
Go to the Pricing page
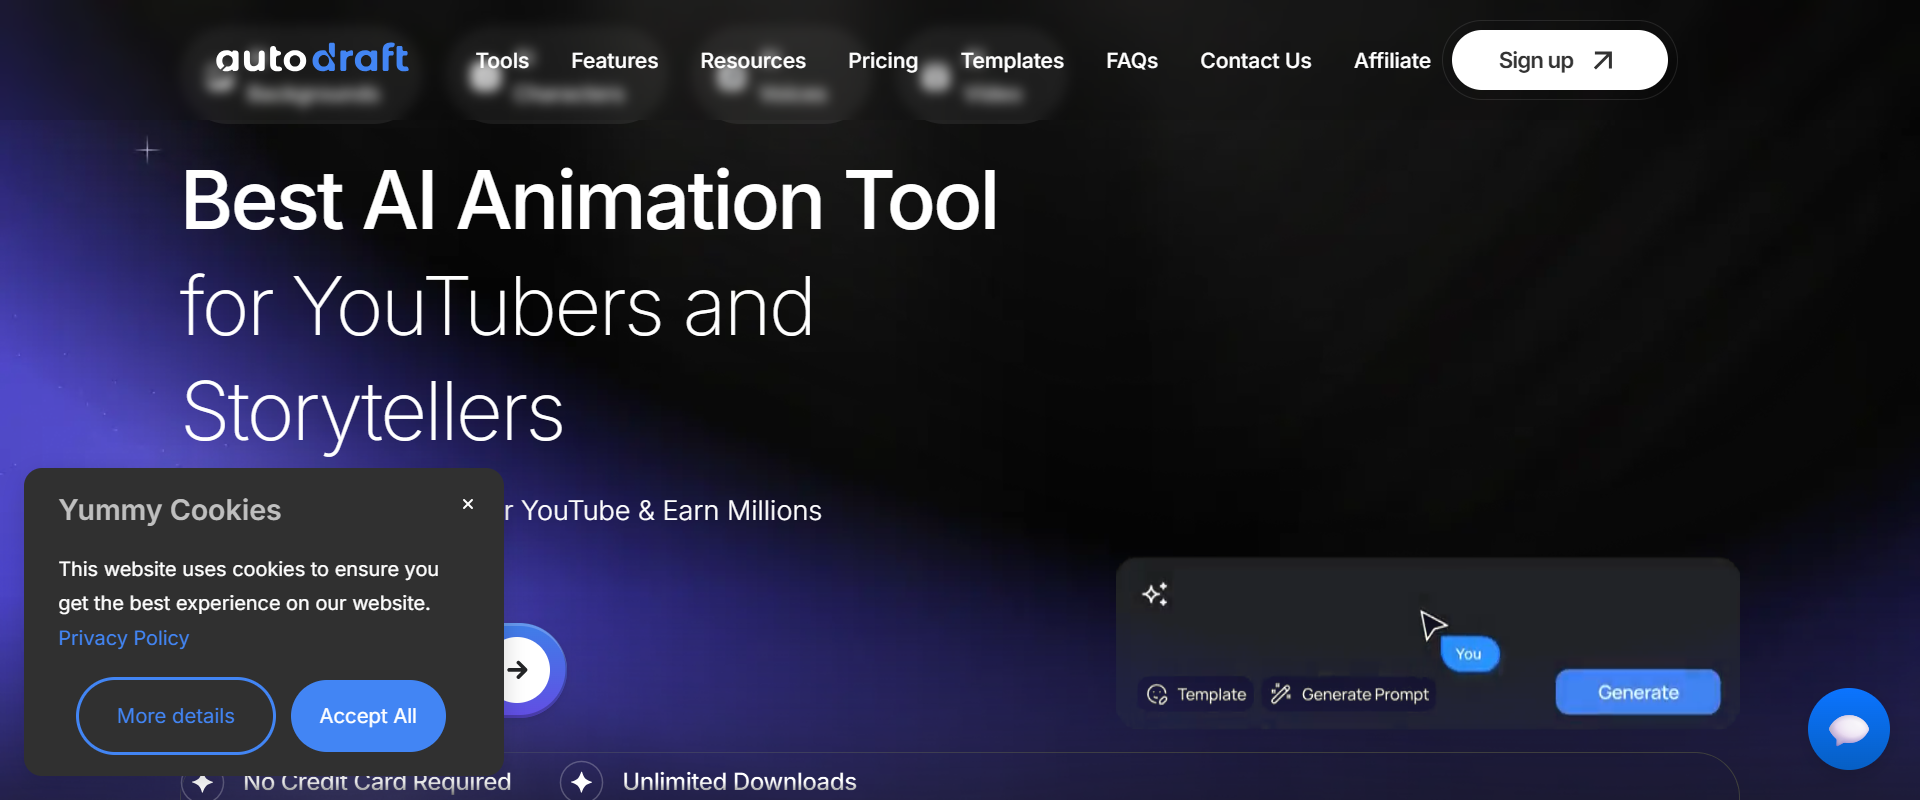coord(882,61)
